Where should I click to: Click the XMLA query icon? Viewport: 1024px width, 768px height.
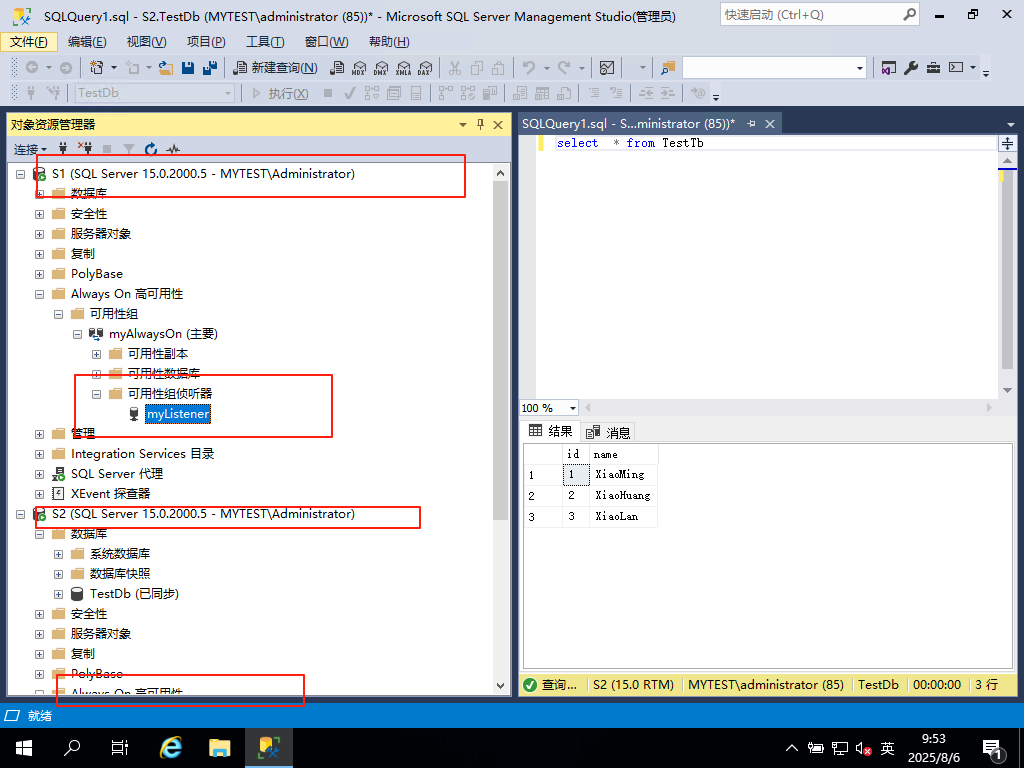tap(404, 67)
